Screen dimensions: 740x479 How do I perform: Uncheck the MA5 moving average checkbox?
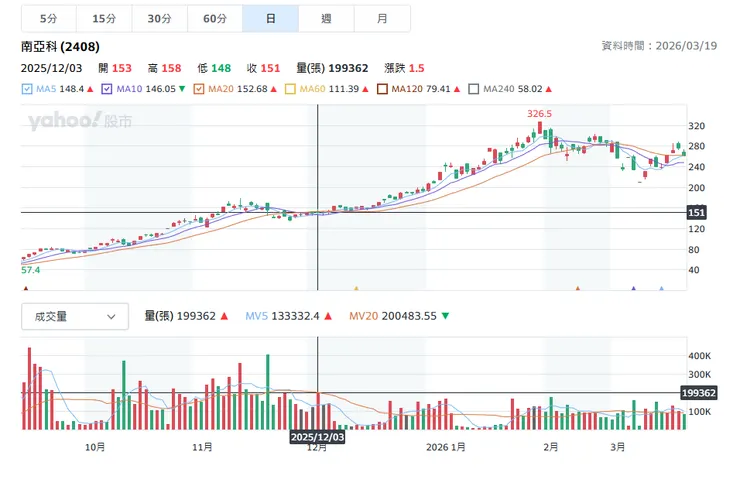[x=27, y=89]
